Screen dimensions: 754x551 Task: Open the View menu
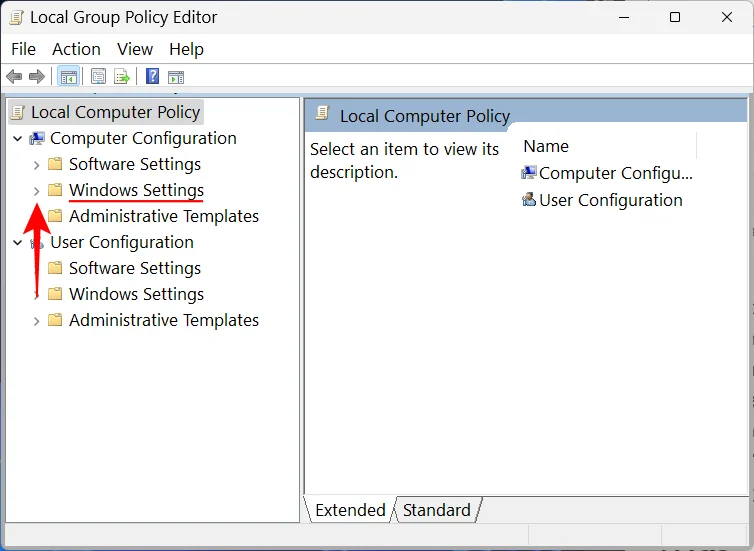135,49
